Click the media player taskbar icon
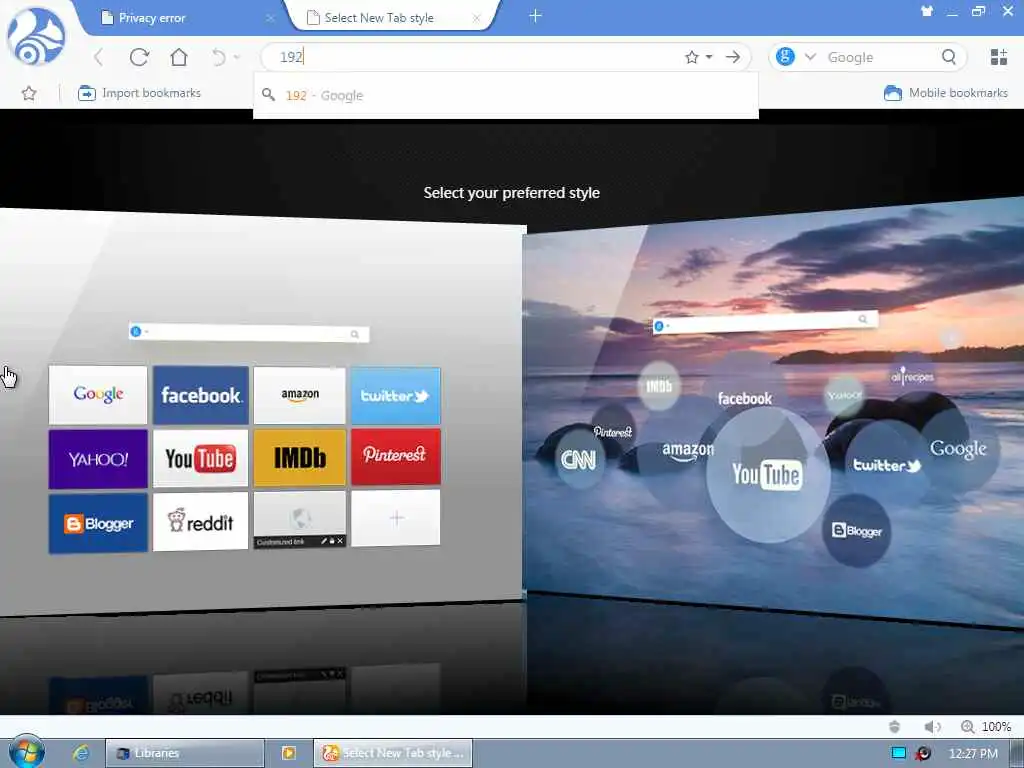1024x768 pixels. point(289,753)
